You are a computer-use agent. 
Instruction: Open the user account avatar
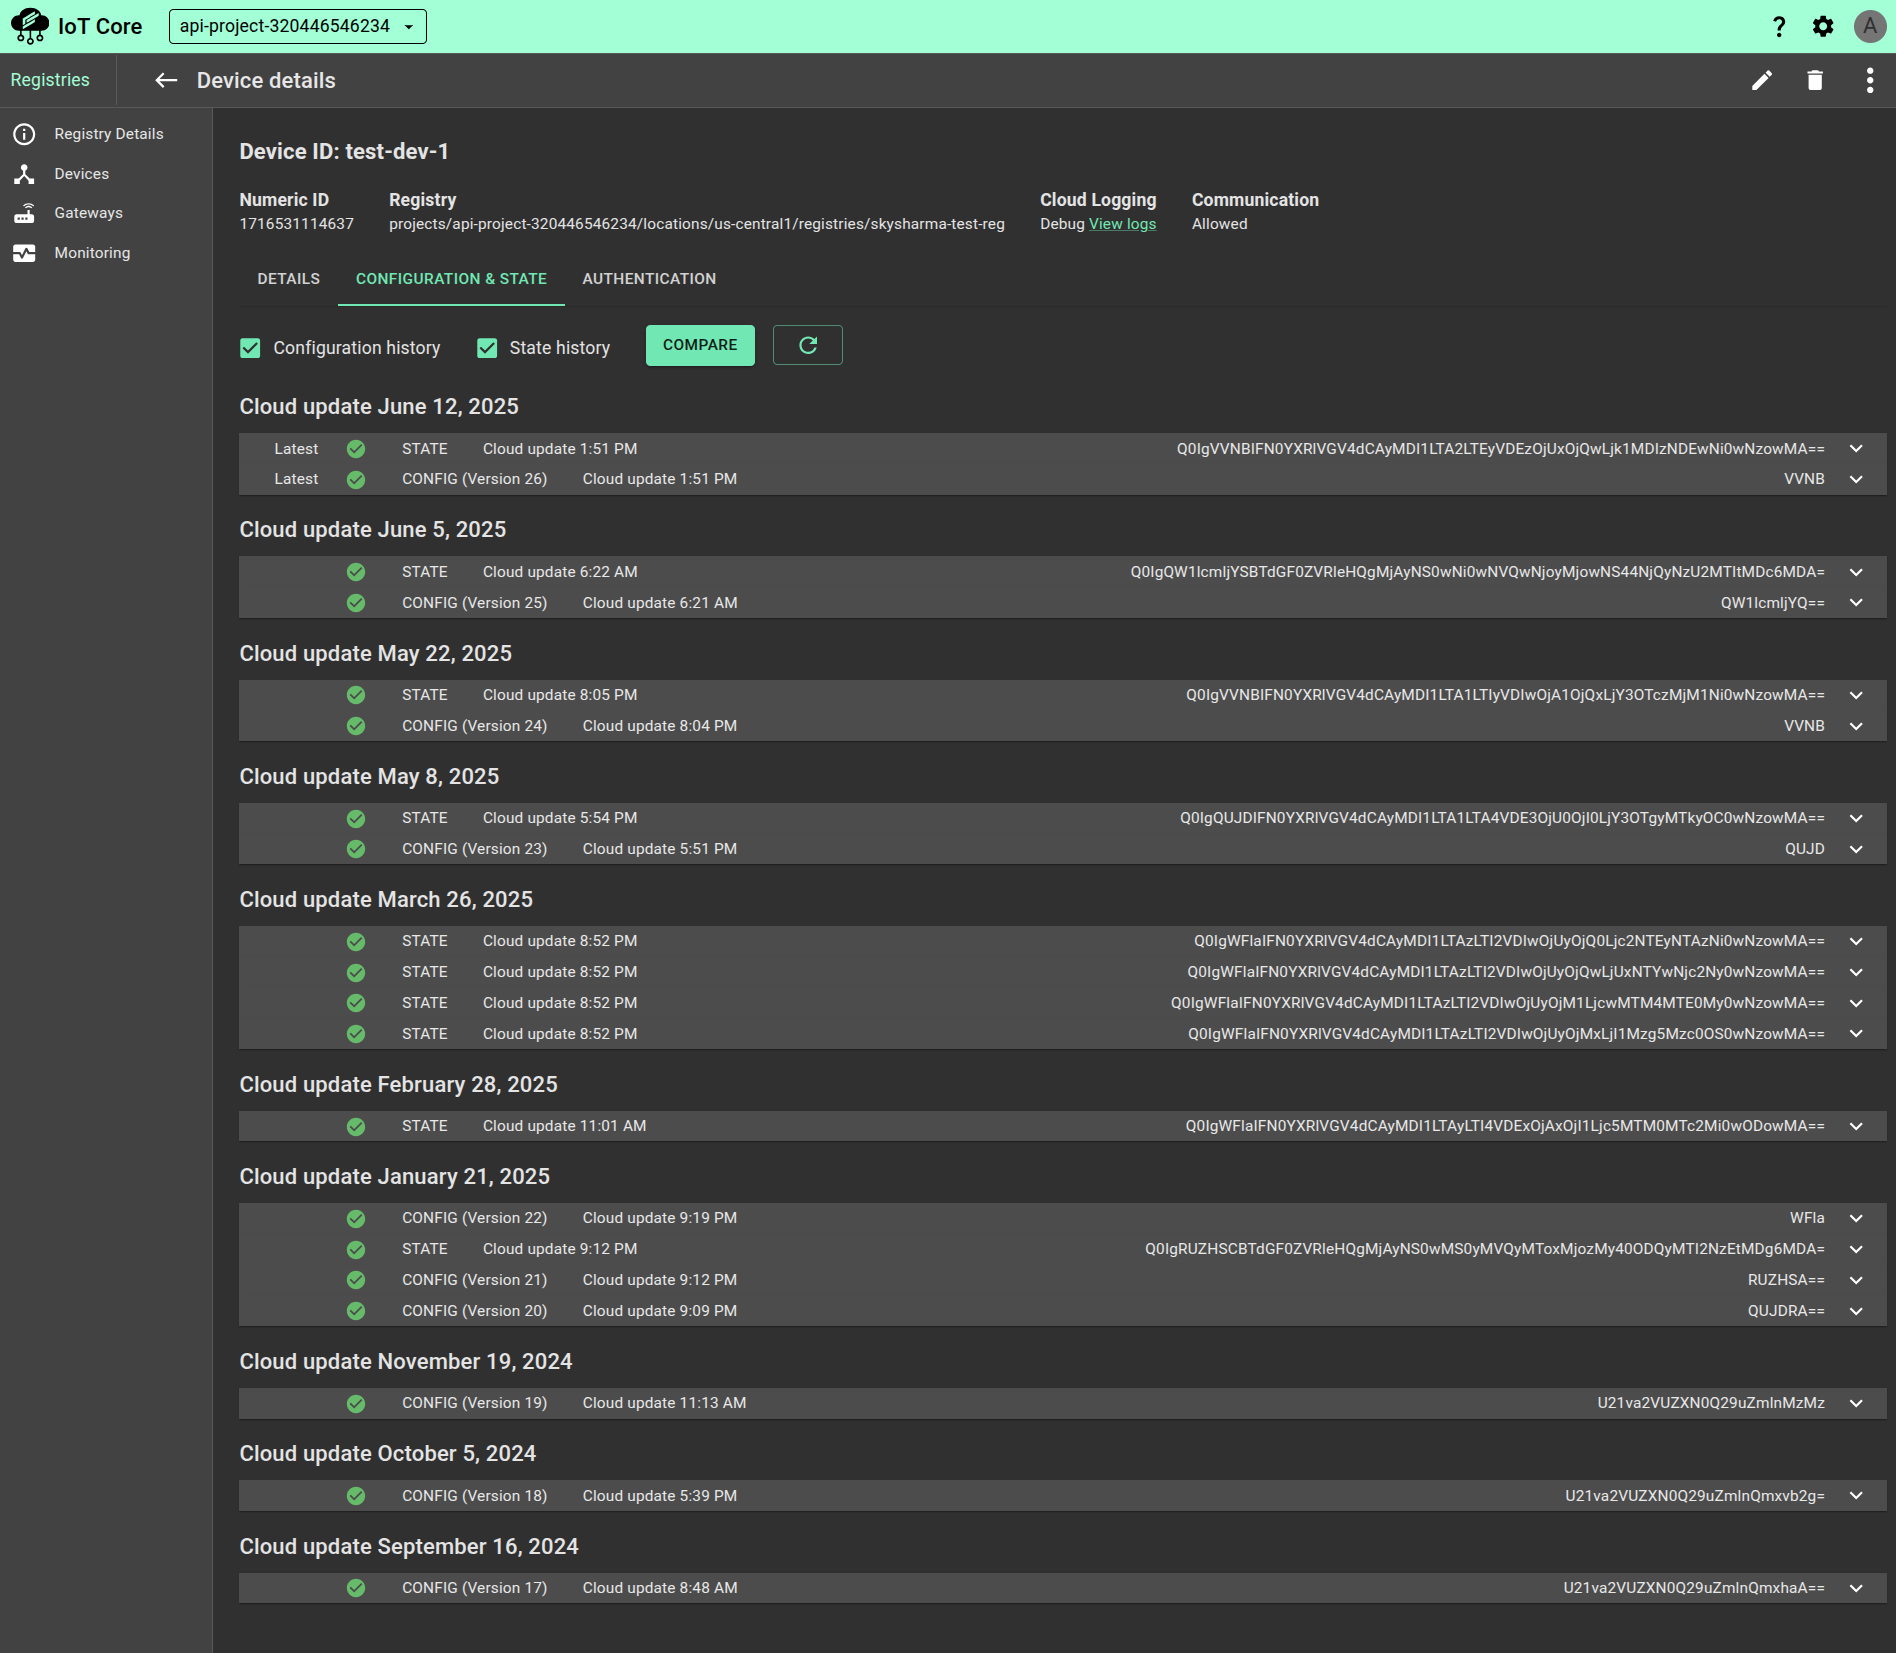click(x=1869, y=27)
